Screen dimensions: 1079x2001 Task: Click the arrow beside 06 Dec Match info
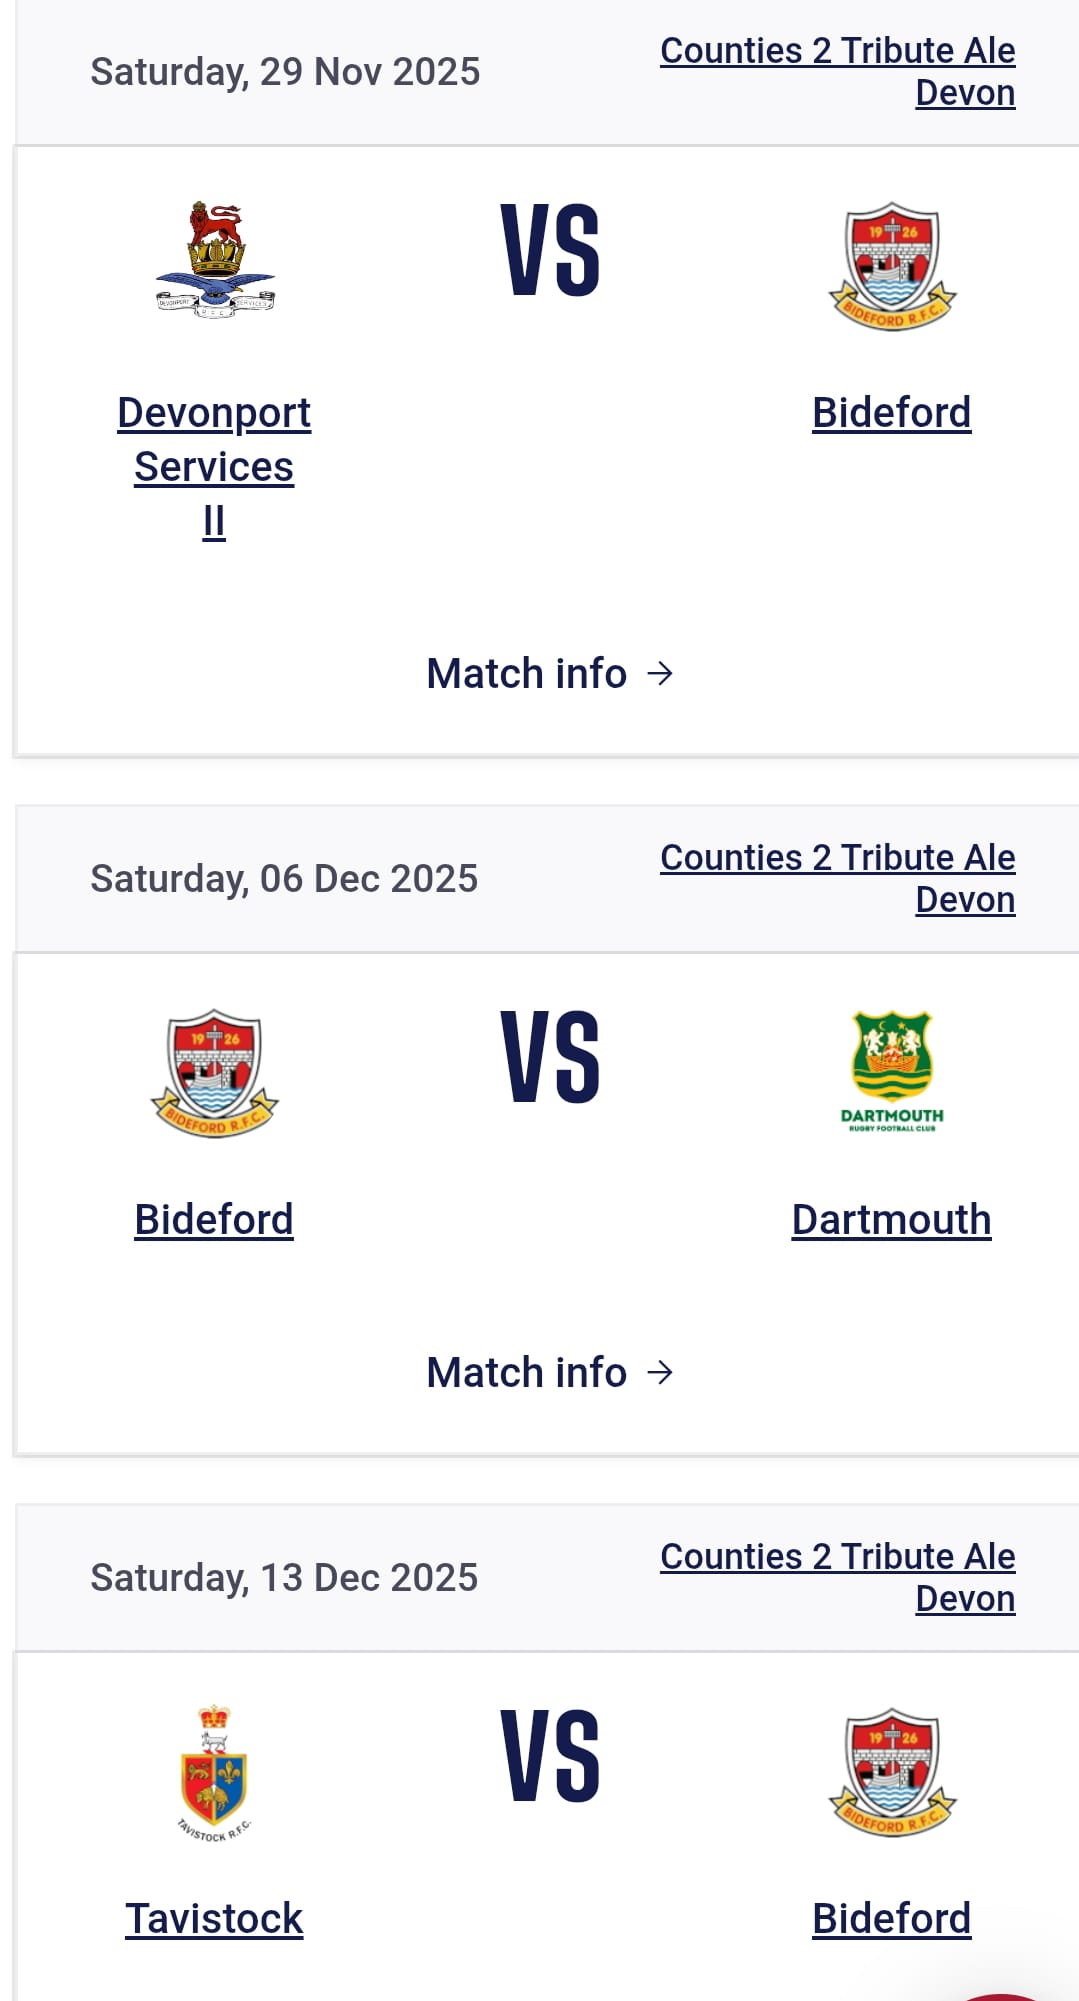[x=660, y=1373]
